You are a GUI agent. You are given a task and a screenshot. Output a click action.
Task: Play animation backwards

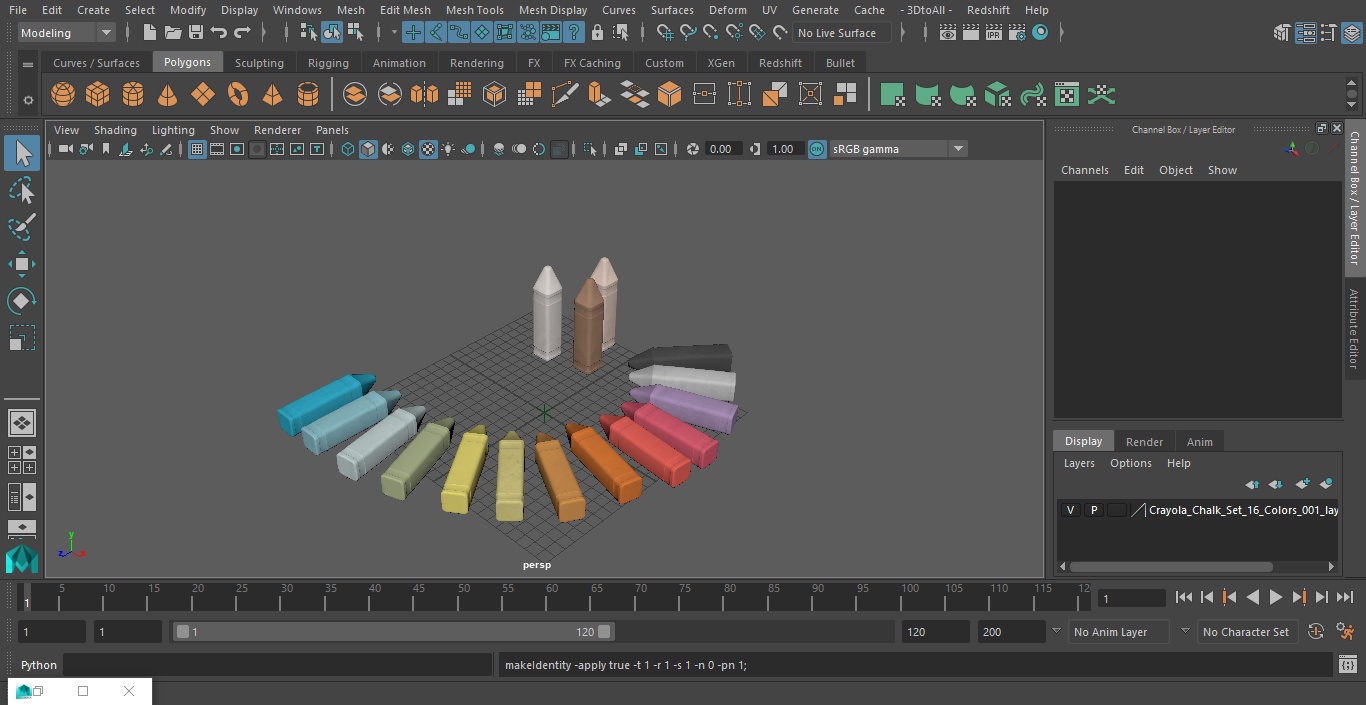coord(1253,597)
